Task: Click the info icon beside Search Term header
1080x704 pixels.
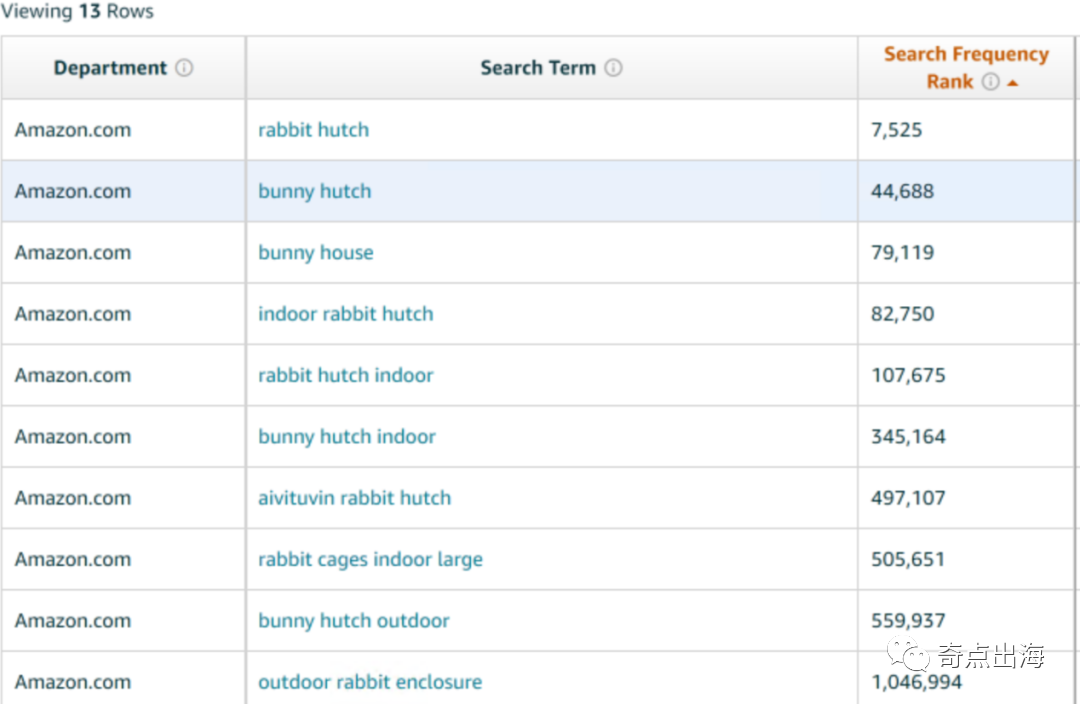Action: pyautogui.click(x=613, y=68)
